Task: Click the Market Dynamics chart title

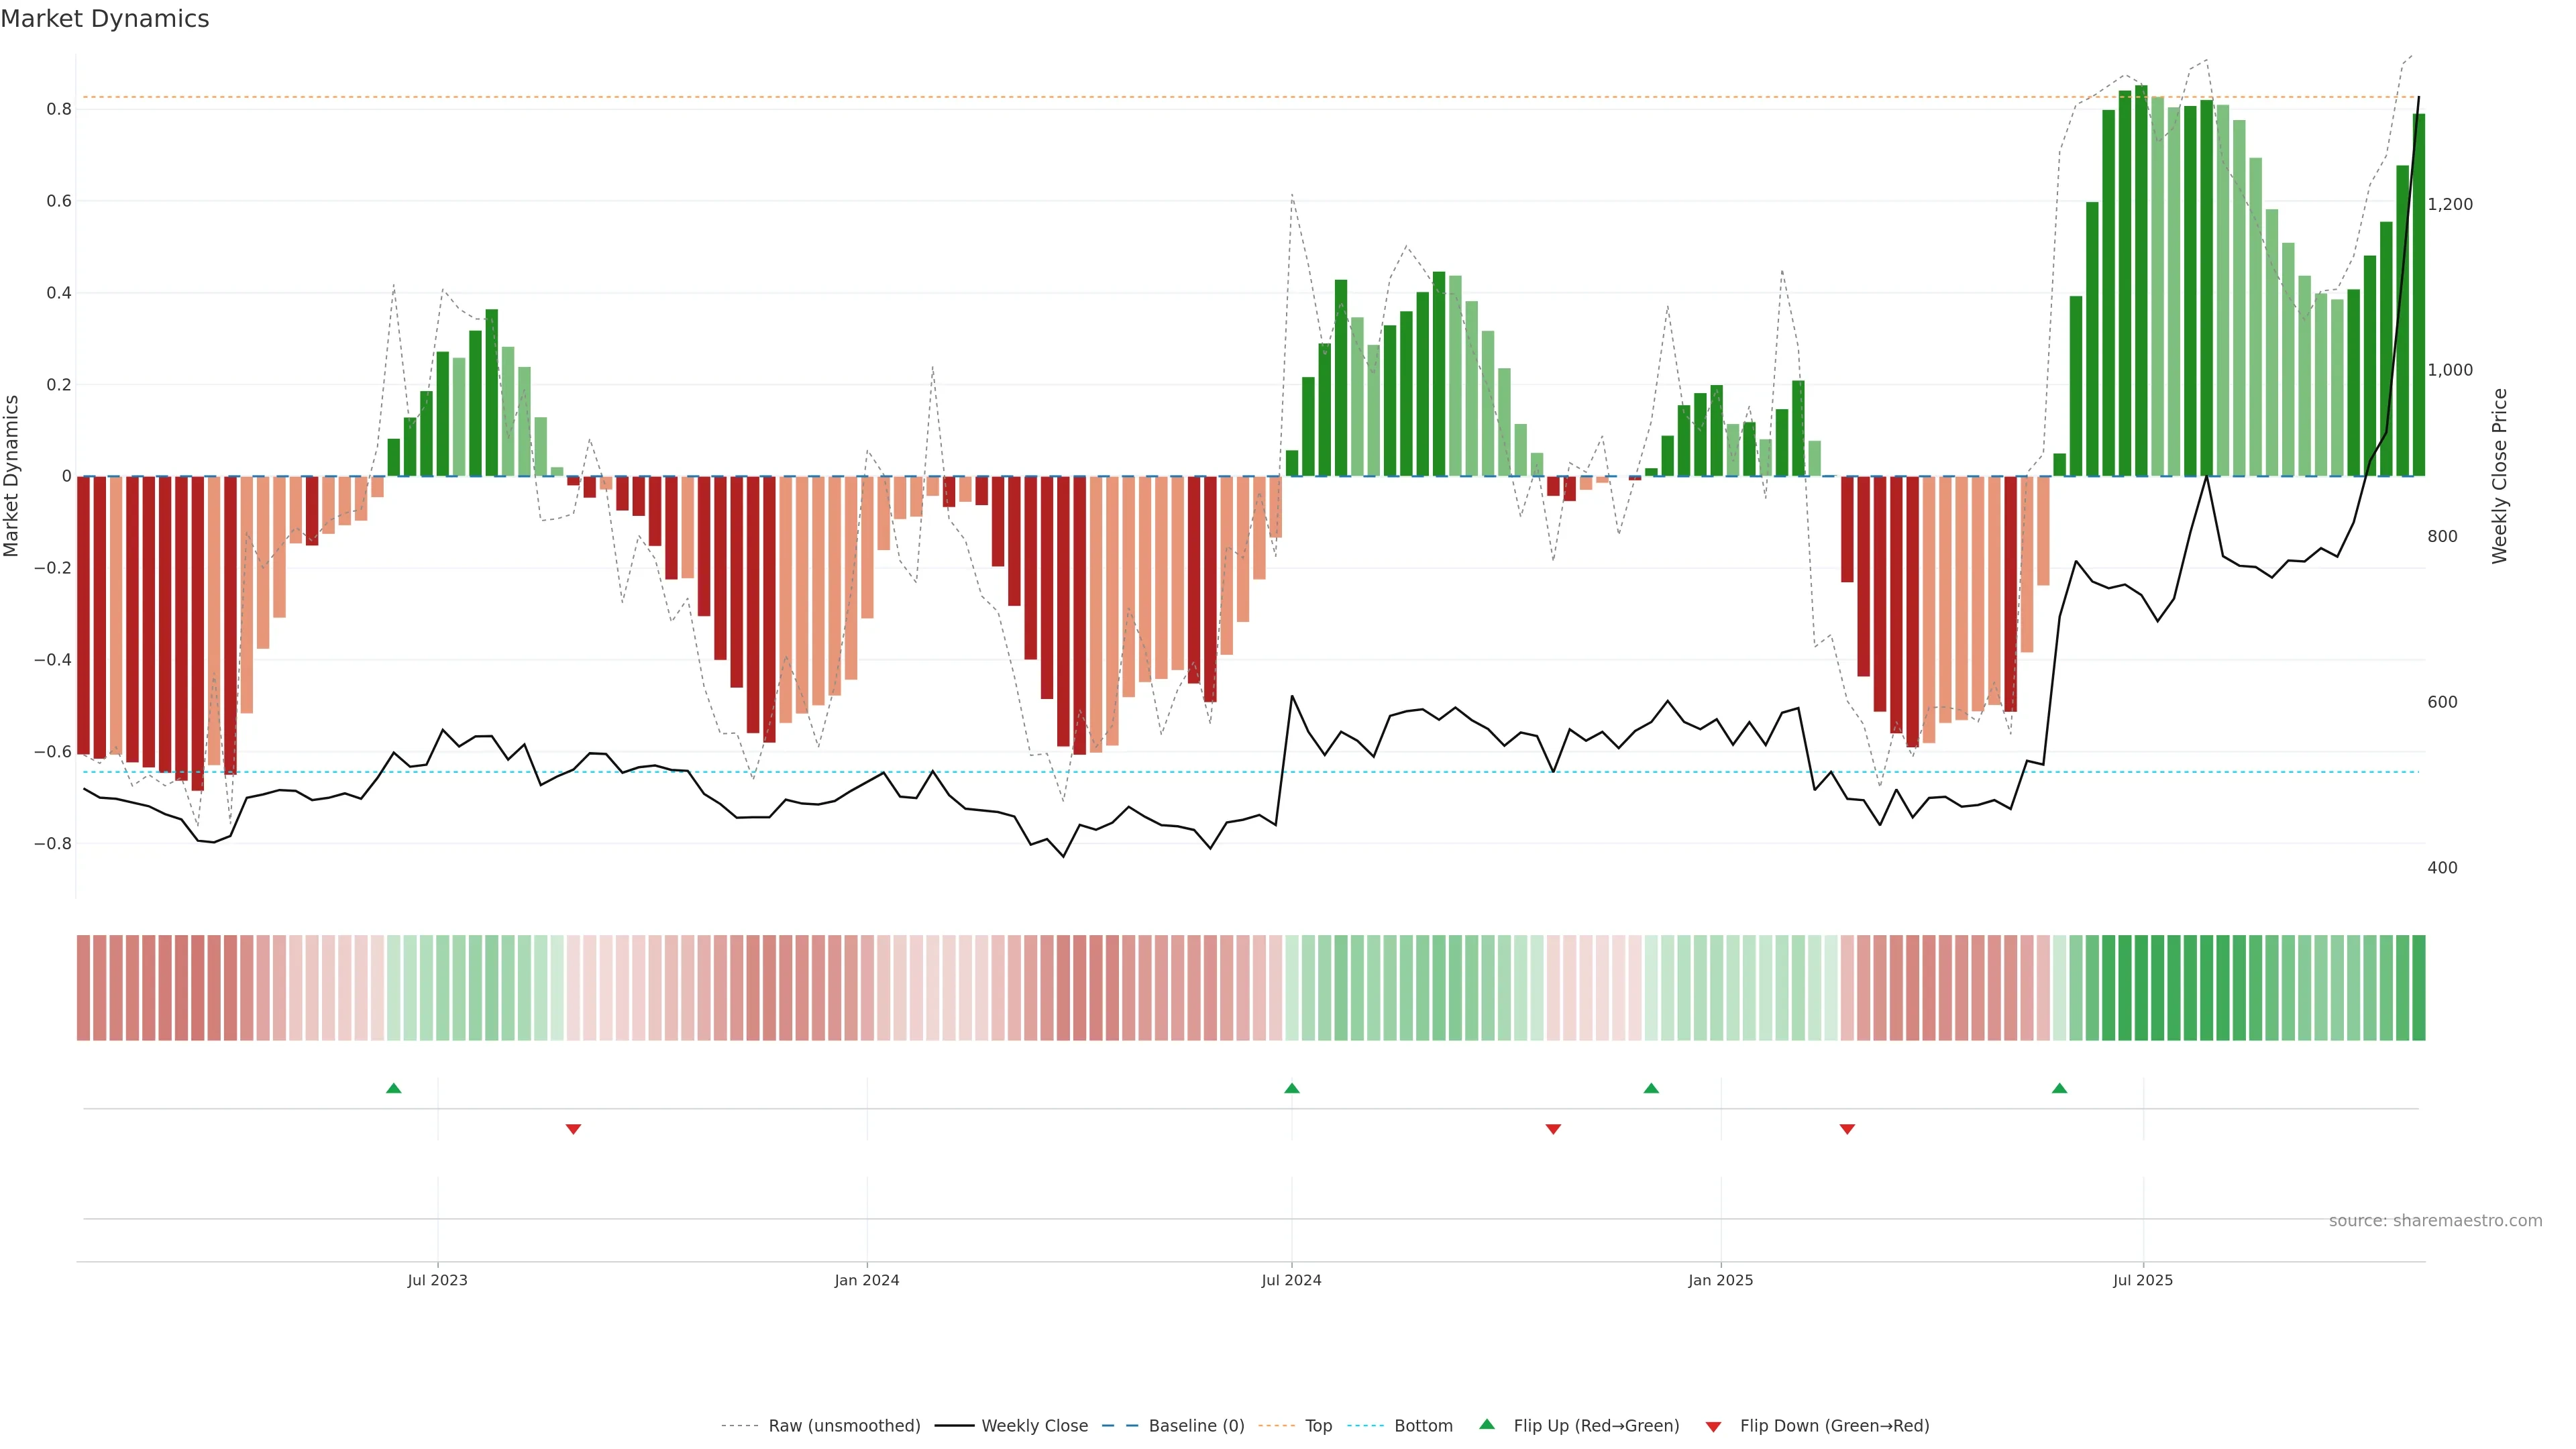Action: [105, 19]
